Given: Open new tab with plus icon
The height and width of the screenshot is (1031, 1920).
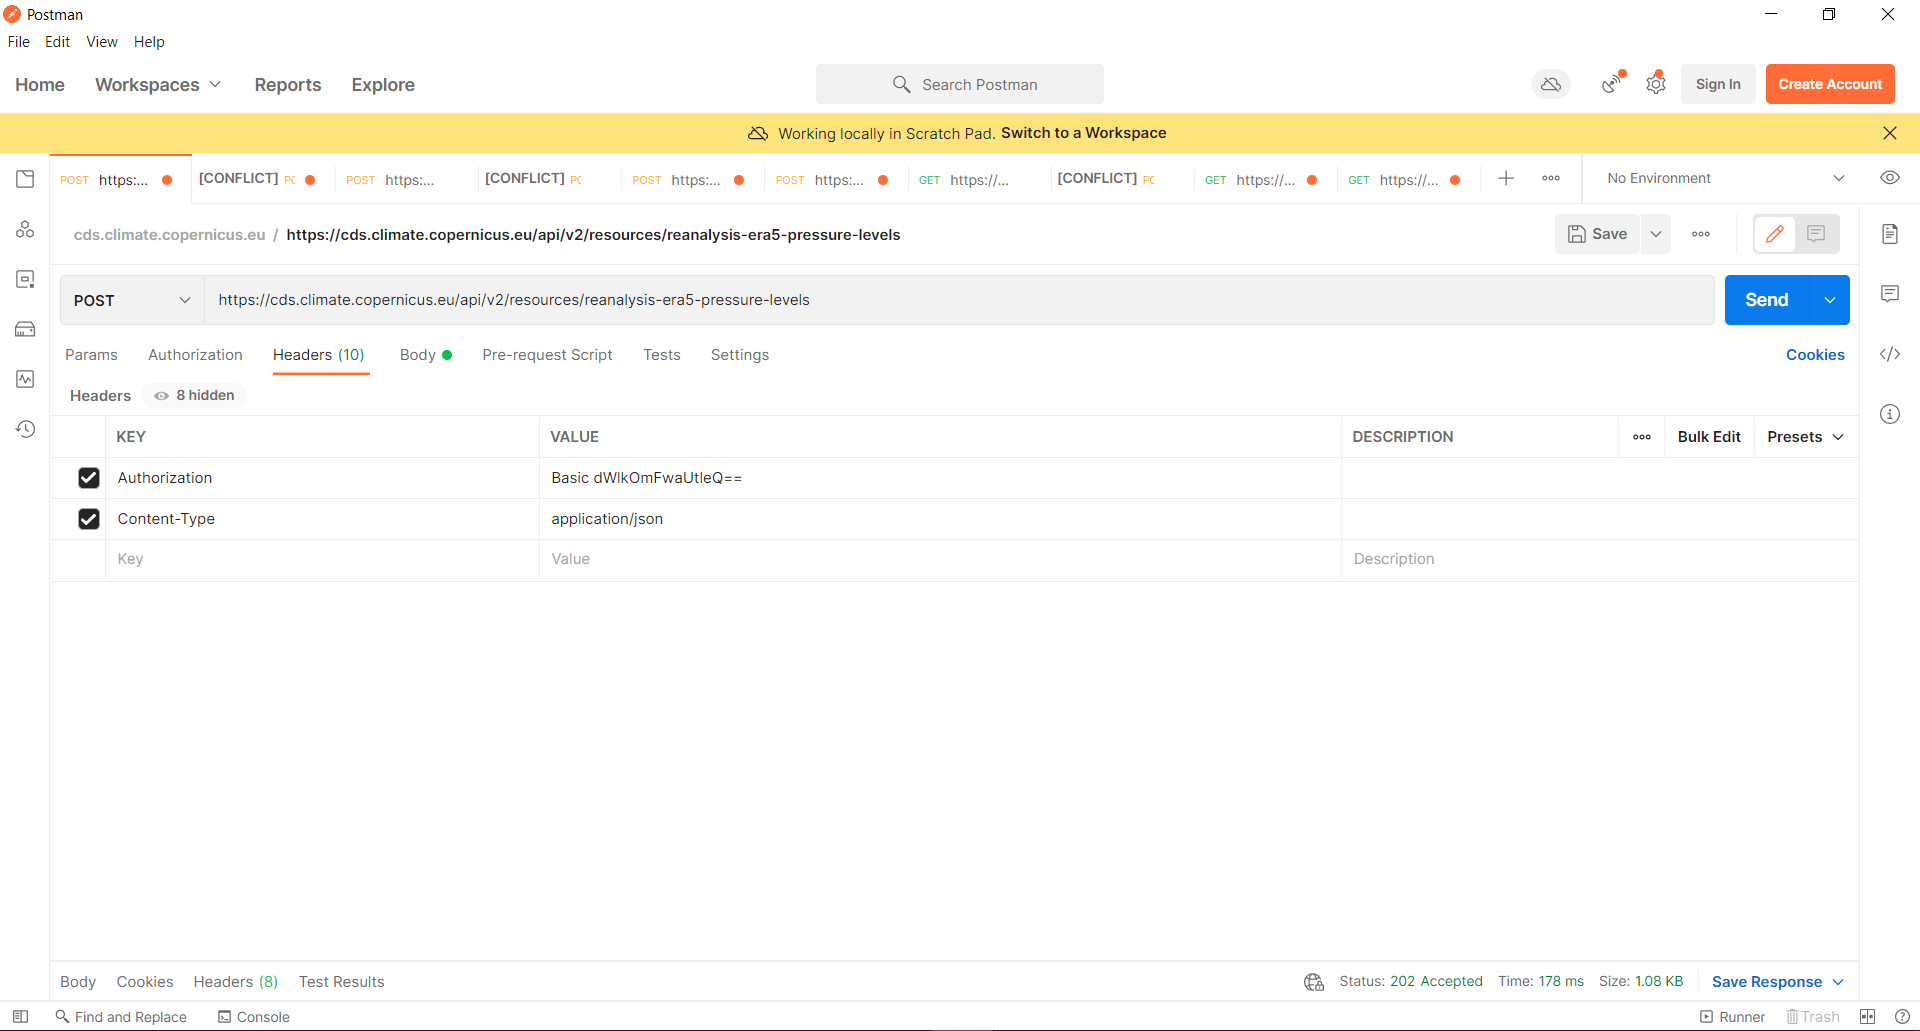Looking at the screenshot, I should [x=1506, y=178].
